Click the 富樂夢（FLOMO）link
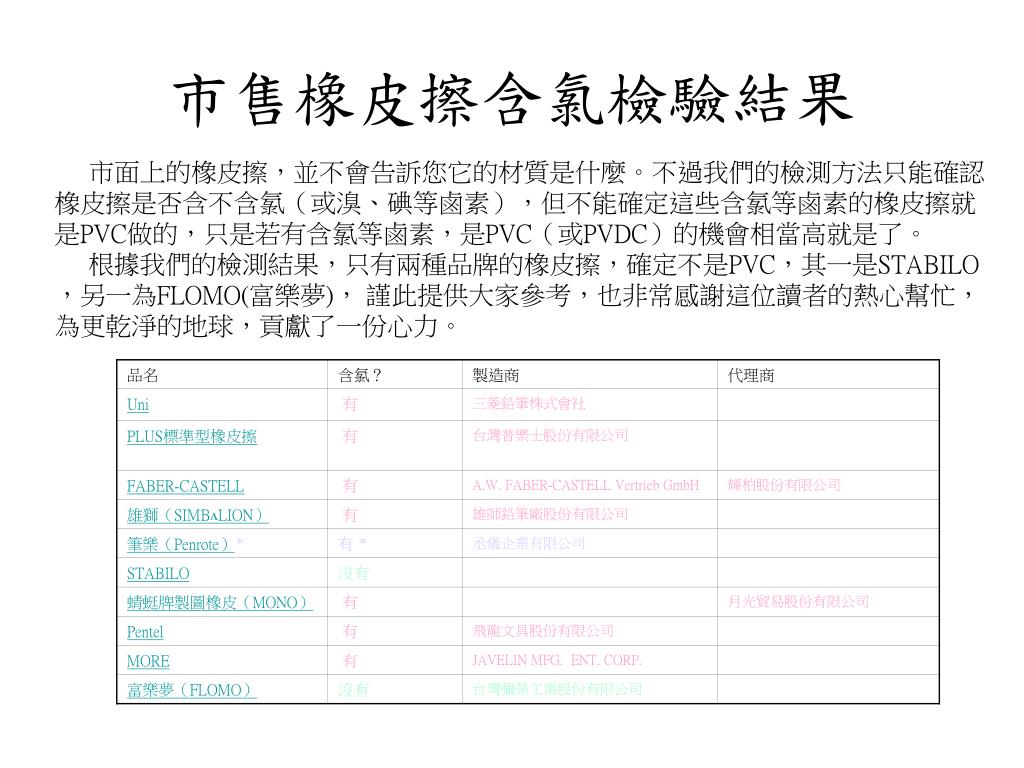The height and width of the screenshot is (768, 1024). click(191, 690)
